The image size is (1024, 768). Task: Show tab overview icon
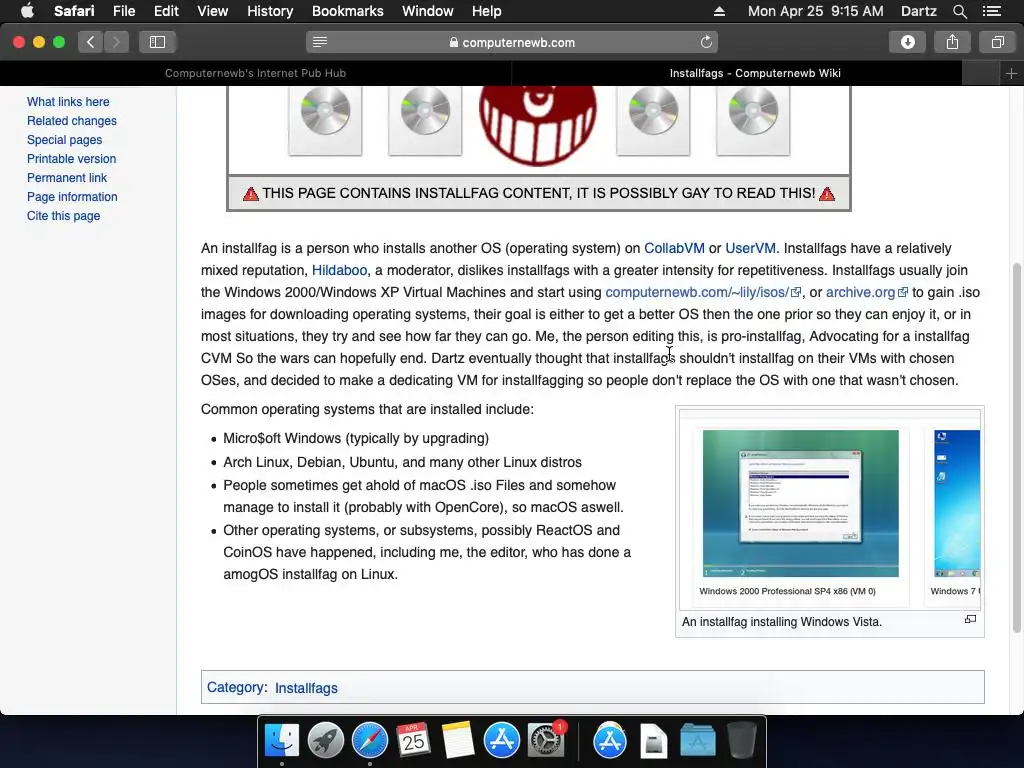point(997,42)
